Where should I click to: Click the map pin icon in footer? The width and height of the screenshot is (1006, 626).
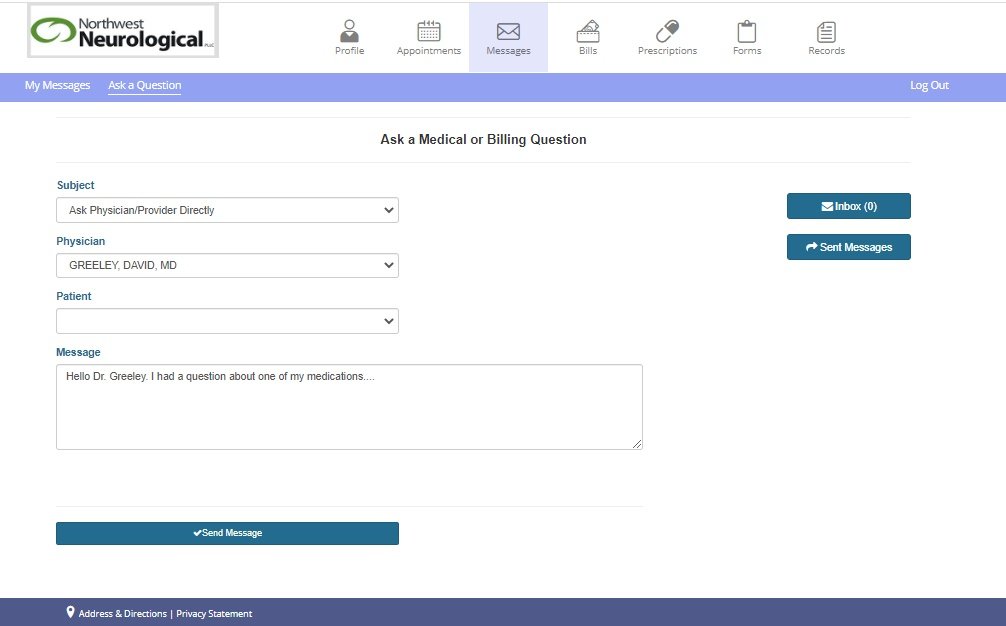pyautogui.click(x=70, y=612)
